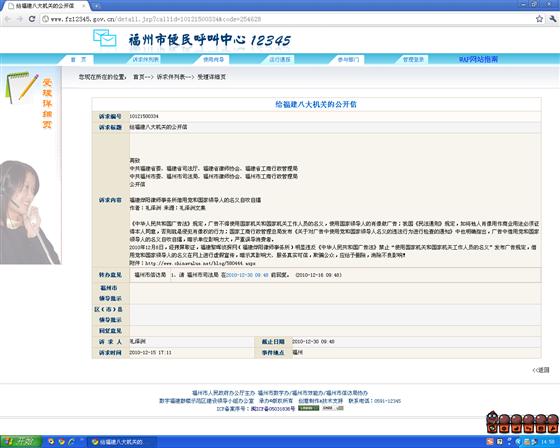Open the Chrome wrench settings menu
The height and width of the screenshot is (448, 560).
553,19
